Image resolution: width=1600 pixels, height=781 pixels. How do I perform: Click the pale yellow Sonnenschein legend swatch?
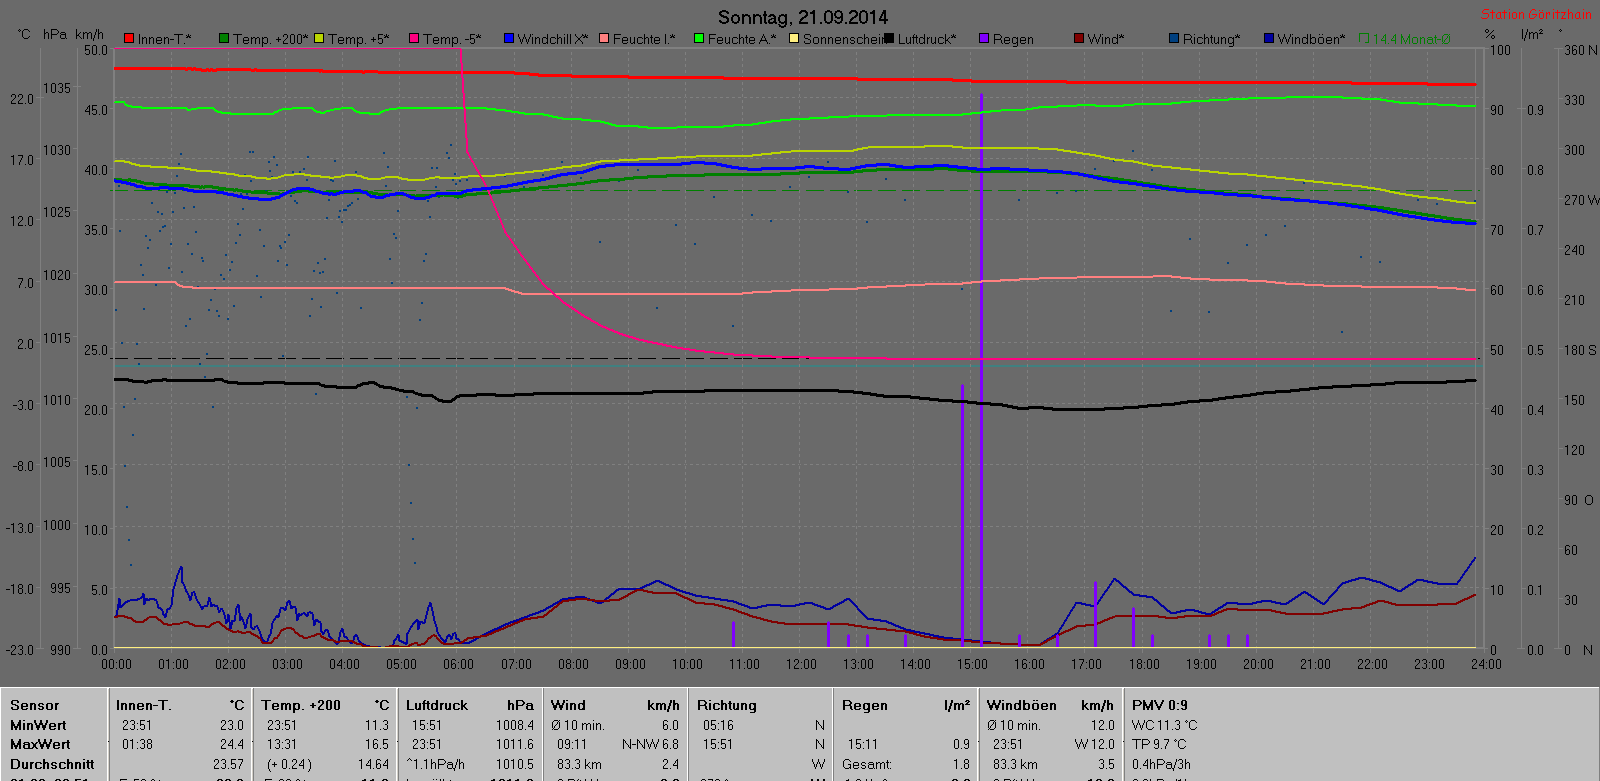[x=794, y=38]
